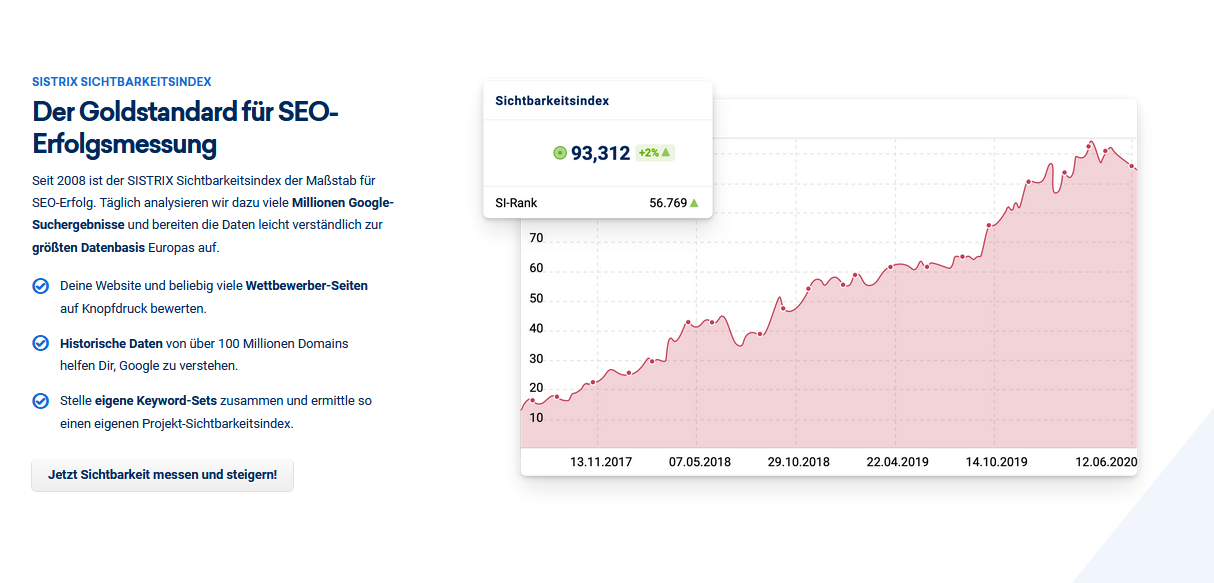Click the SISTRIX SICHTBARKEITSINDEX label
Viewport: 1214px width, 583px height.
pos(122,82)
